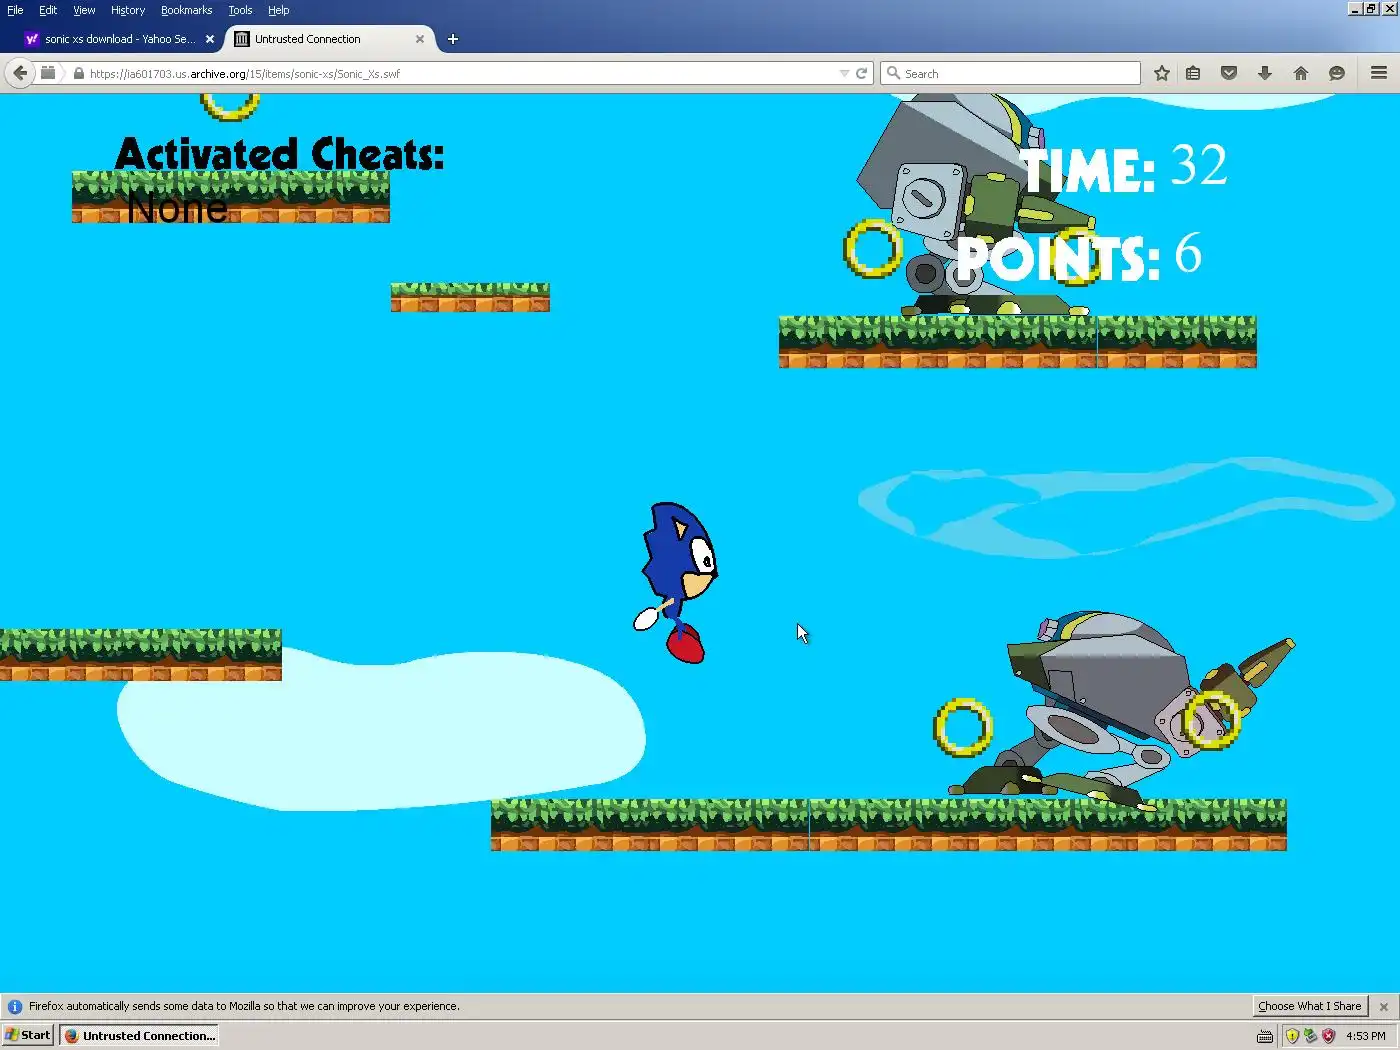Image resolution: width=1400 pixels, height=1050 pixels.
Task: Close the Yahoo search tab
Action: pyautogui.click(x=210, y=39)
